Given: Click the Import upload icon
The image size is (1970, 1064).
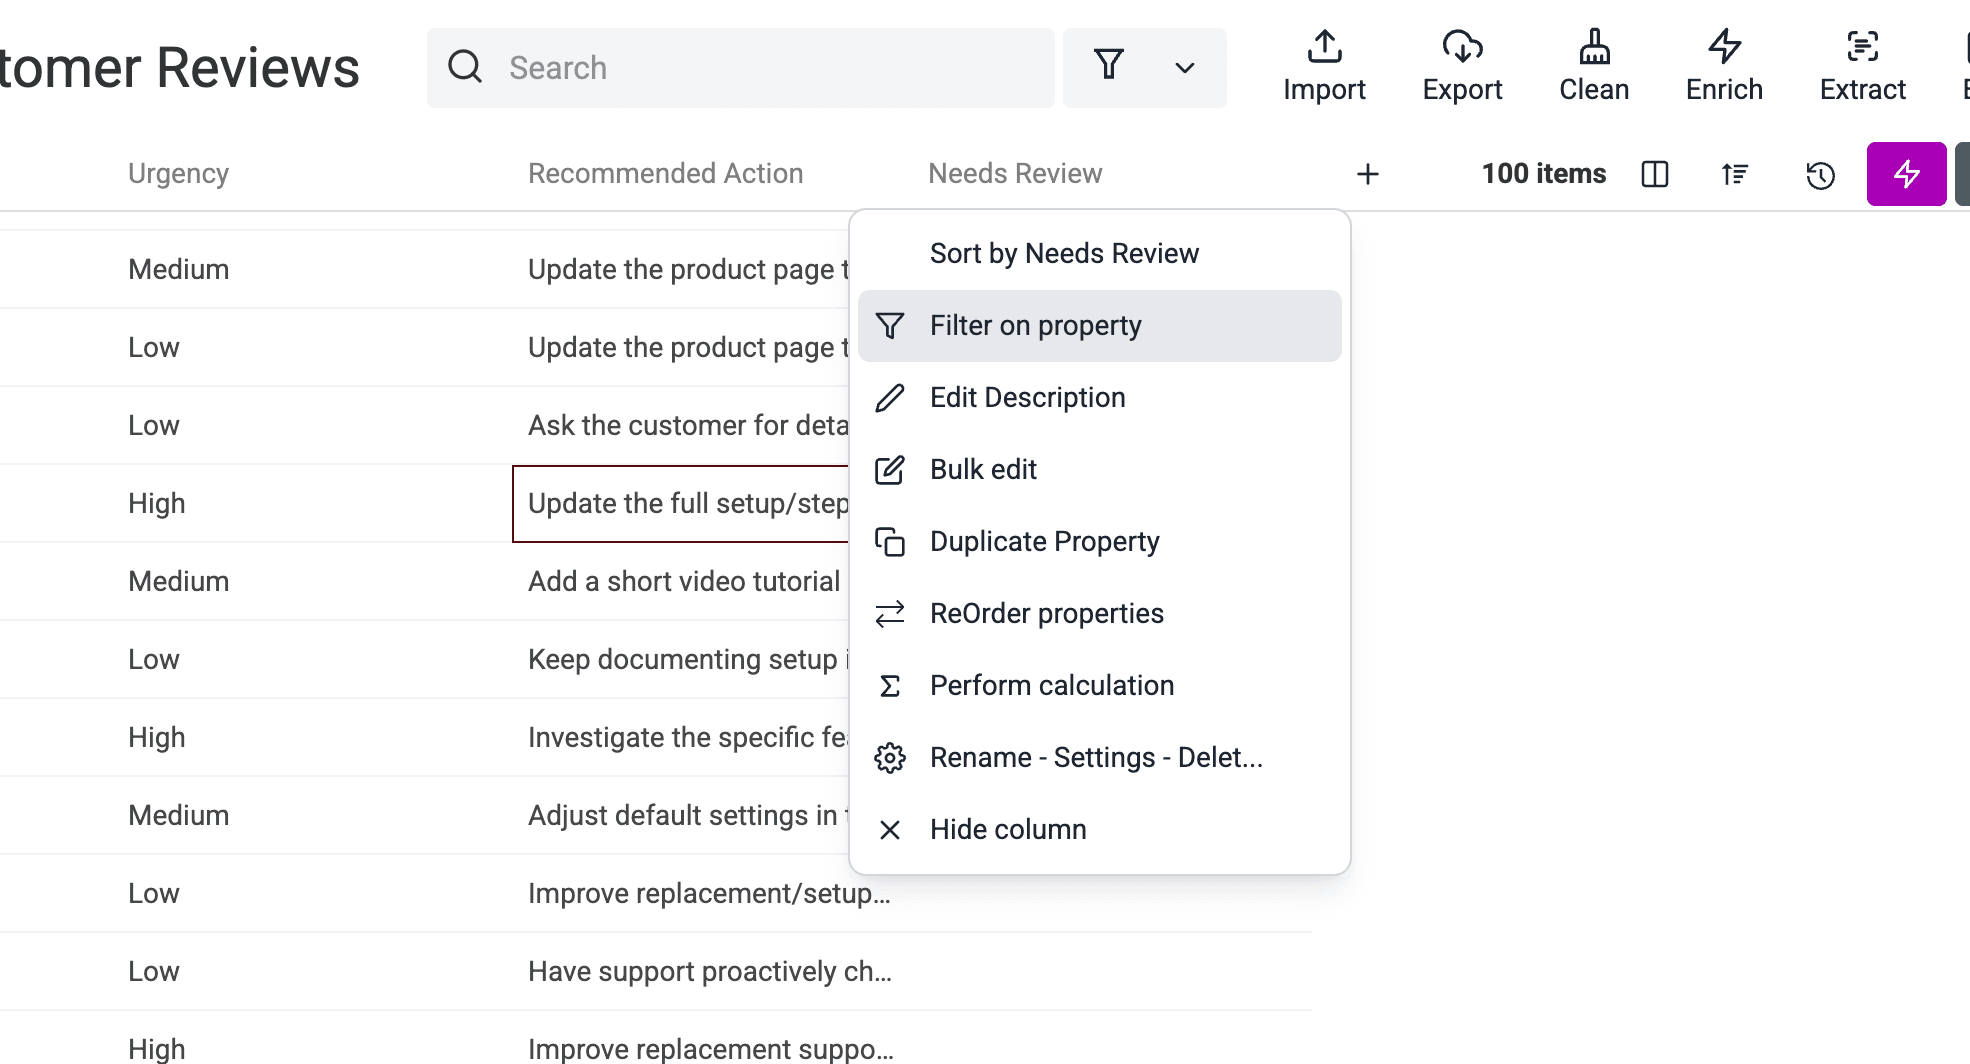Looking at the screenshot, I should pos(1324,47).
